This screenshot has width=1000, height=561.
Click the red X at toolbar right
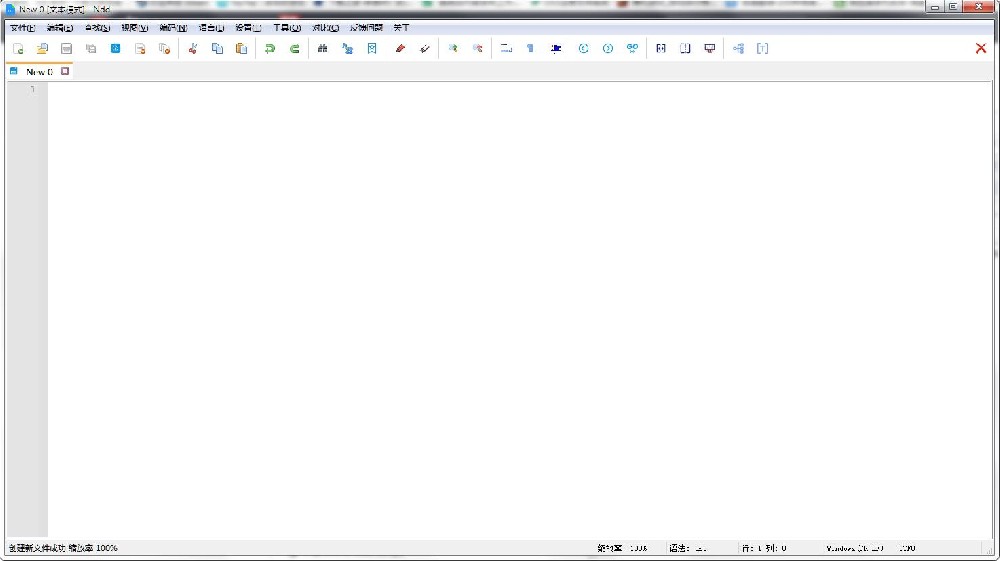(981, 48)
